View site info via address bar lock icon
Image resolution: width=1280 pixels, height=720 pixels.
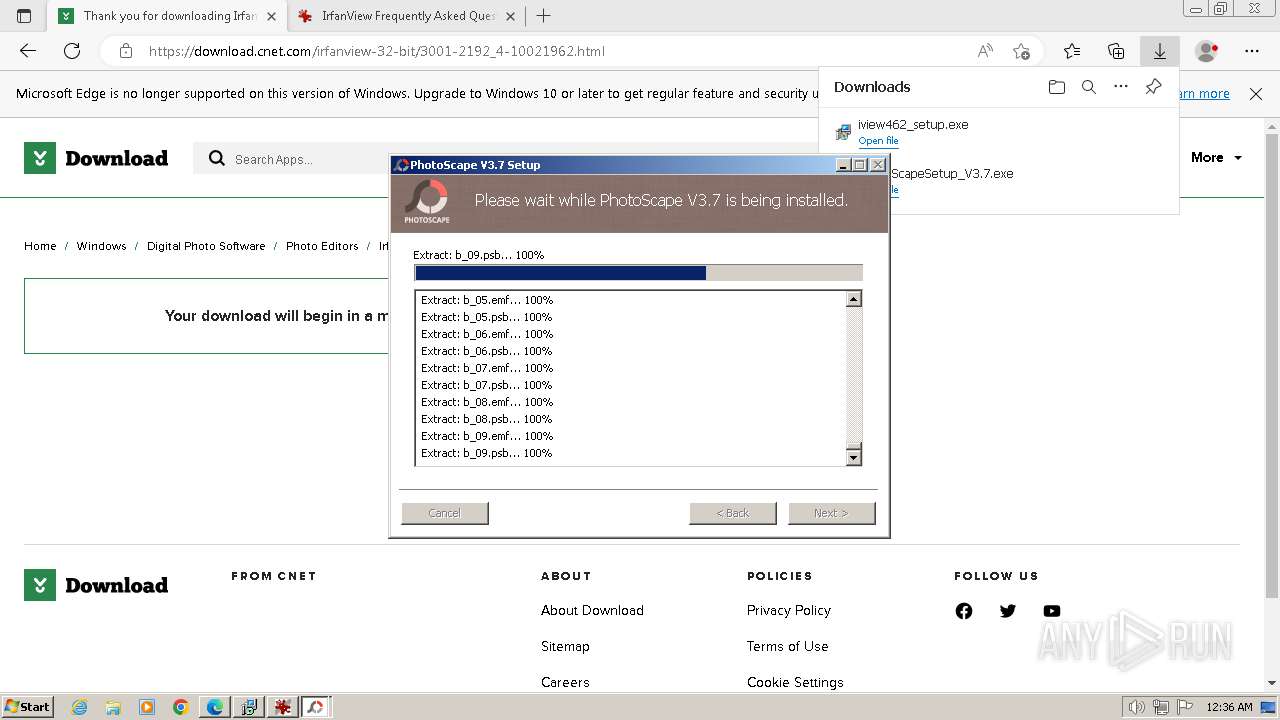tap(125, 51)
